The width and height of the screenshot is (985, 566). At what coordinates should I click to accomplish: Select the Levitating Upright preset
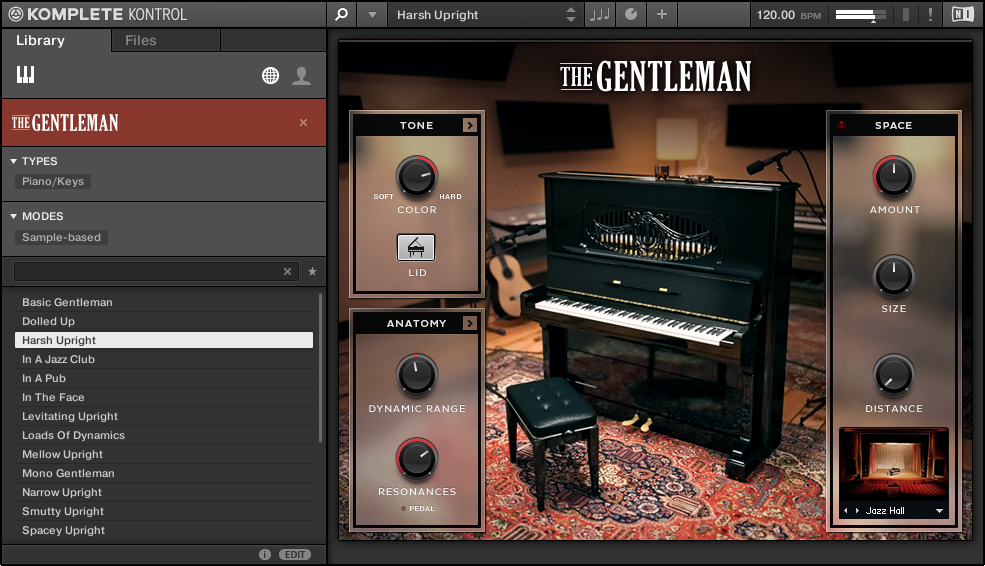163,416
